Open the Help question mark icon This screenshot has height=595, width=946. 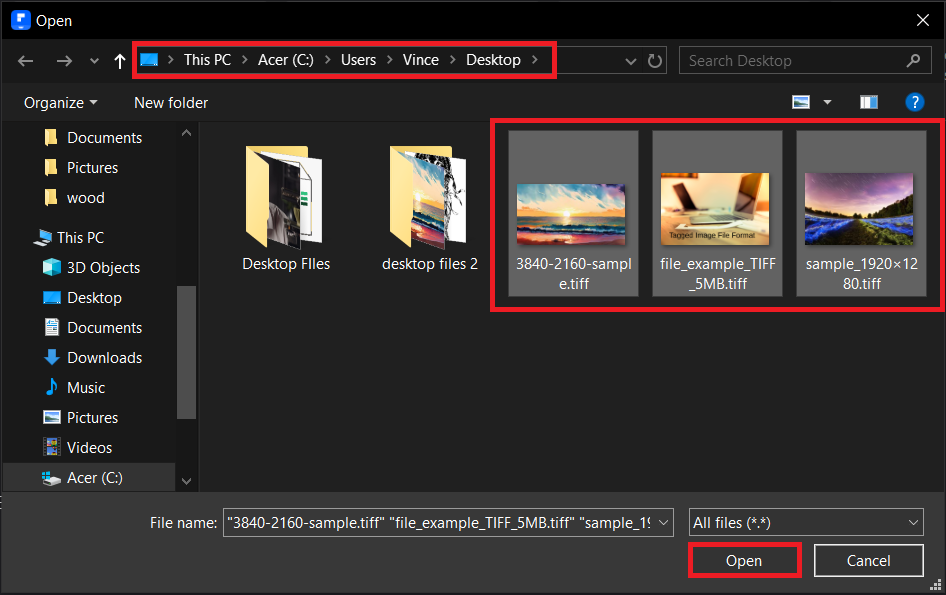point(915,101)
